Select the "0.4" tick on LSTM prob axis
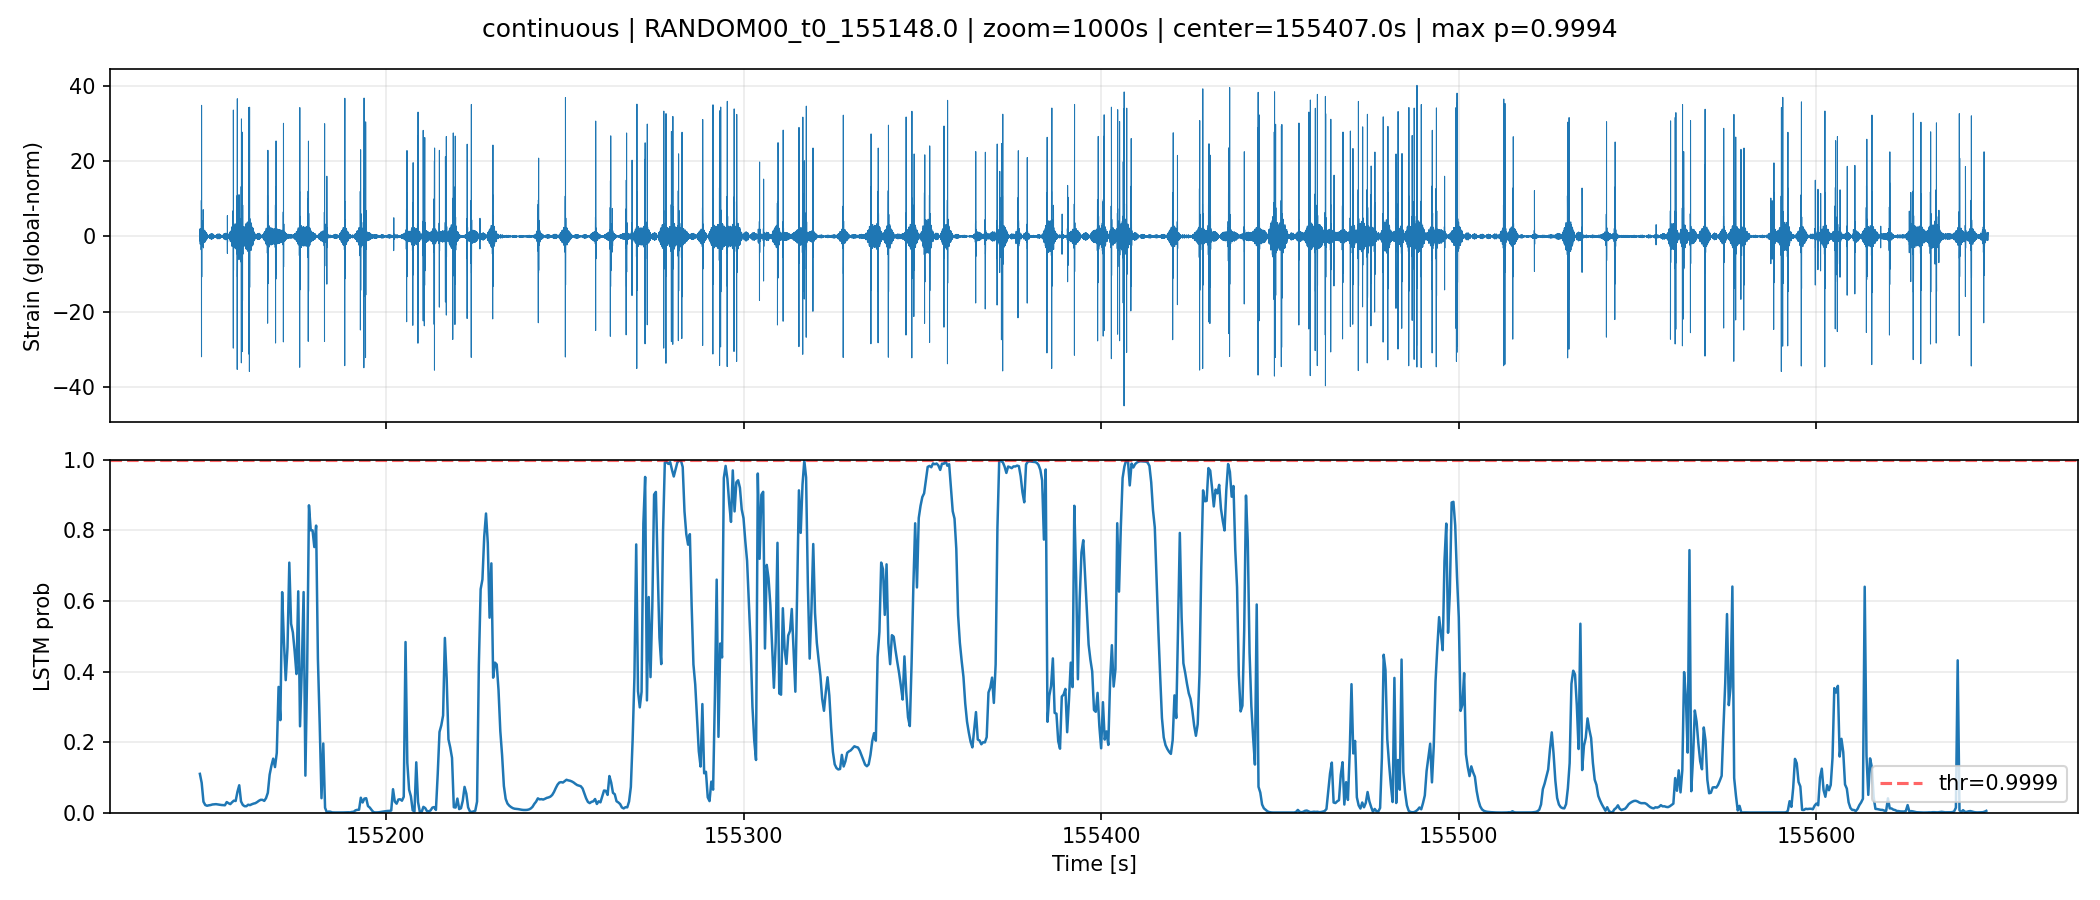Image resolution: width=2100 pixels, height=900 pixels. 78,672
